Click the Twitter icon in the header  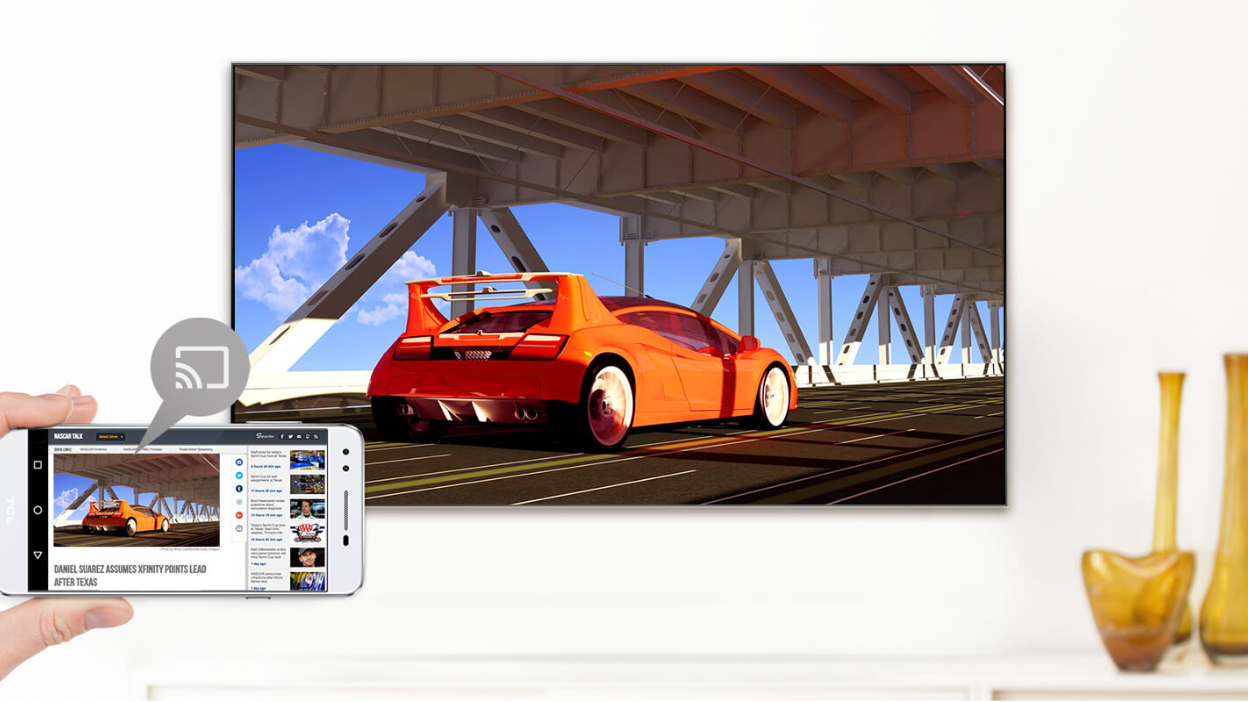coord(290,437)
